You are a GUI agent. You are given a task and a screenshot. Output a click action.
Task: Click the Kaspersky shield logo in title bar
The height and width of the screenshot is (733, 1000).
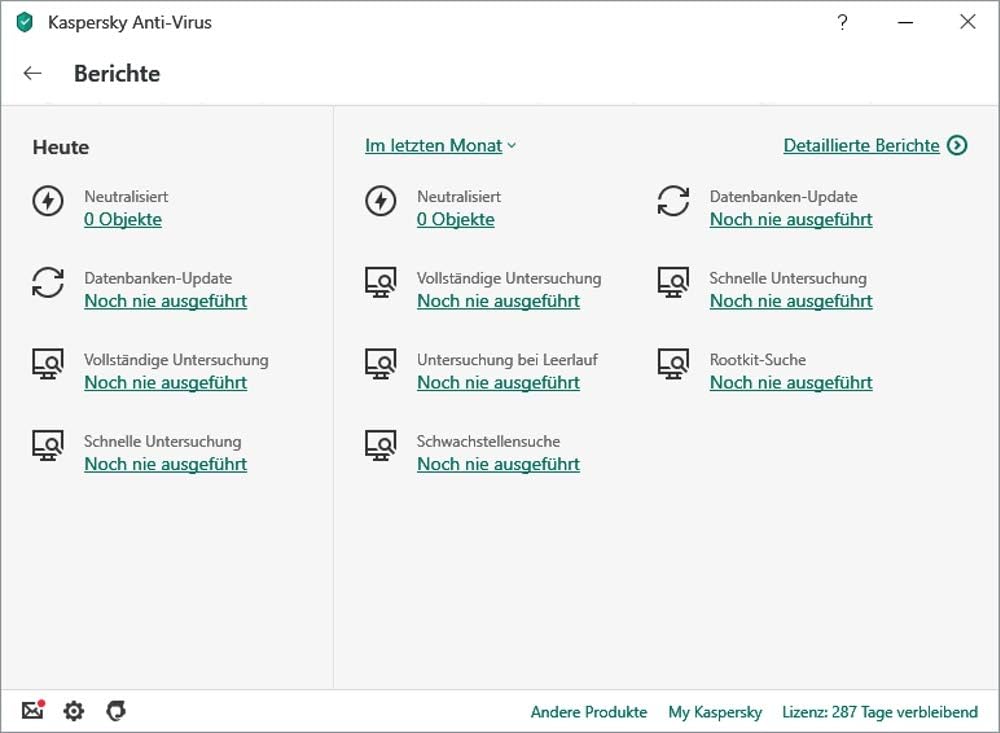pos(26,22)
